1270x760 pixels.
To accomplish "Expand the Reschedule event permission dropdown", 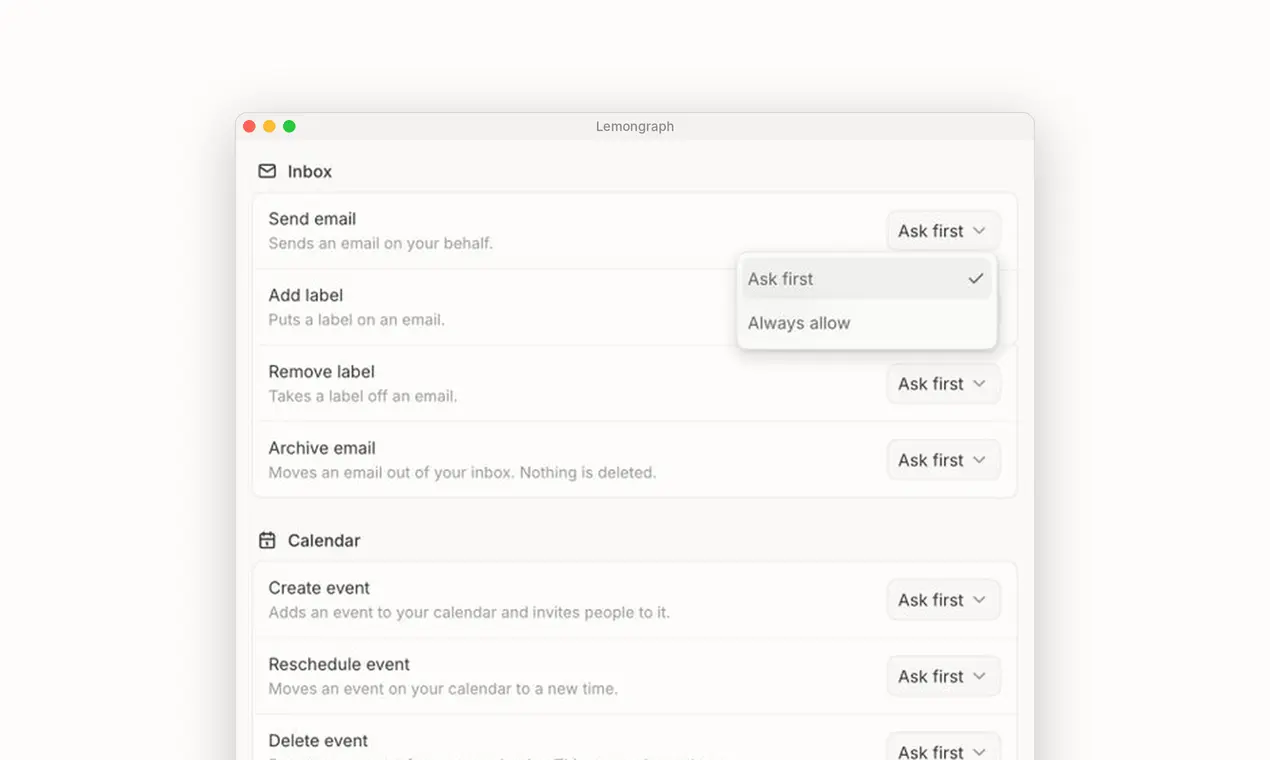I will pos(943,676).
